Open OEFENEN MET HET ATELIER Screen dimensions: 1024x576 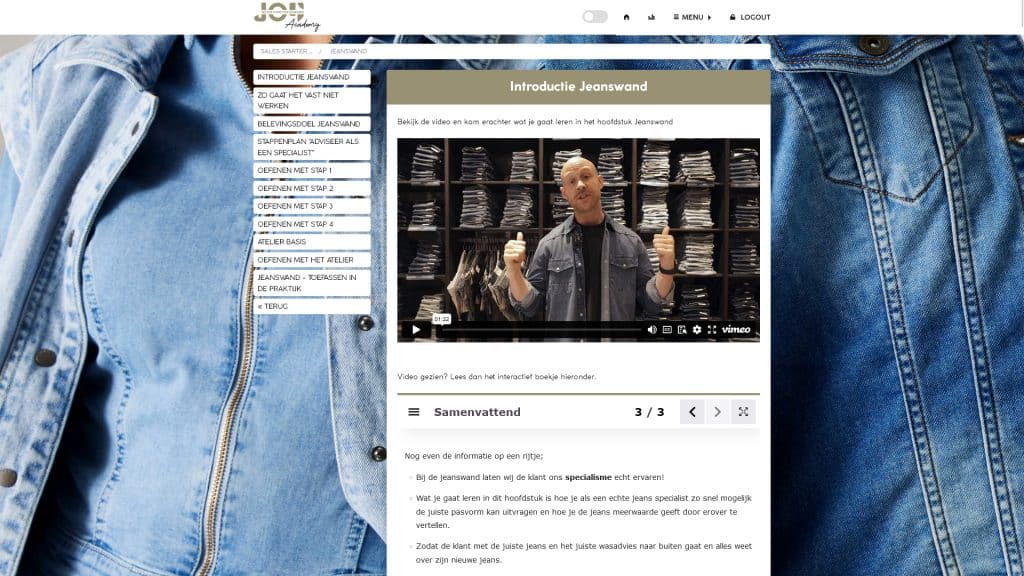tap(312, 260)
